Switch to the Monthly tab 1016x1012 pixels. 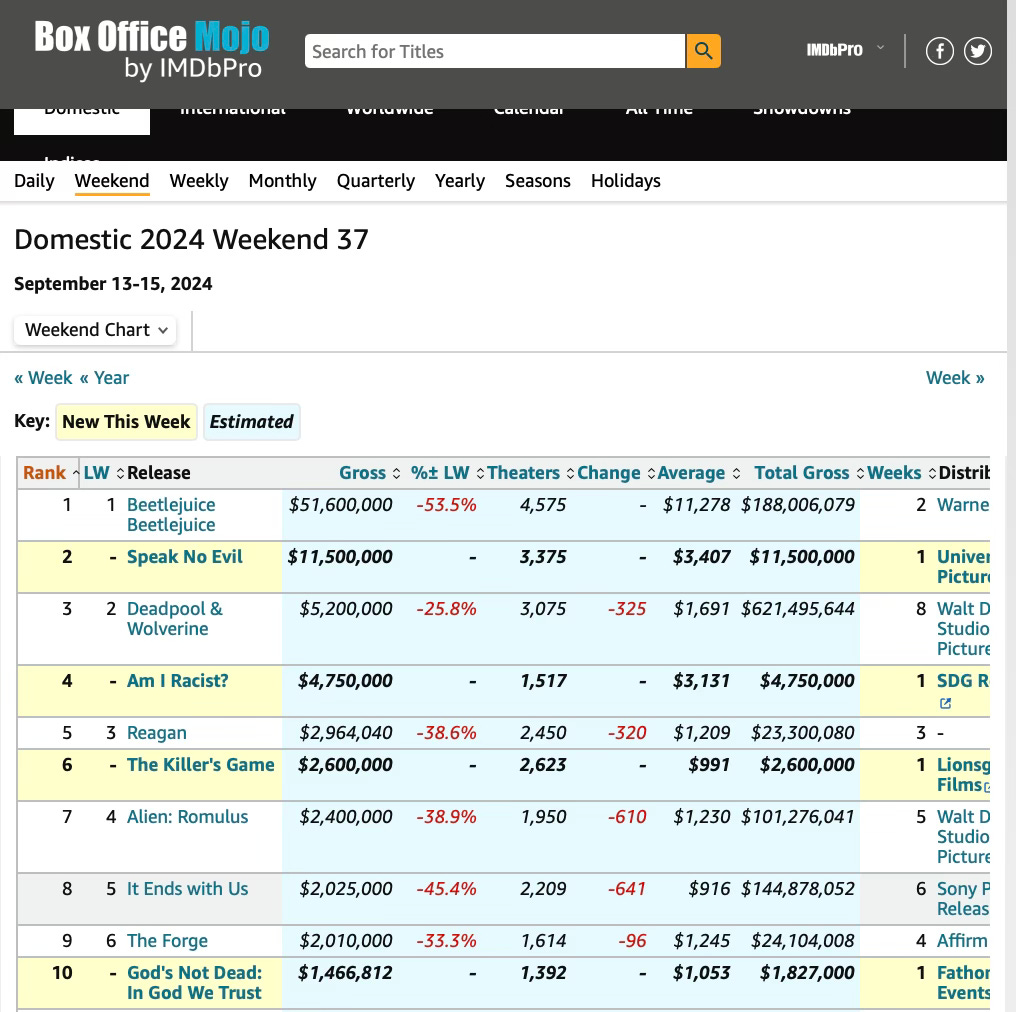tap(283, 181)
